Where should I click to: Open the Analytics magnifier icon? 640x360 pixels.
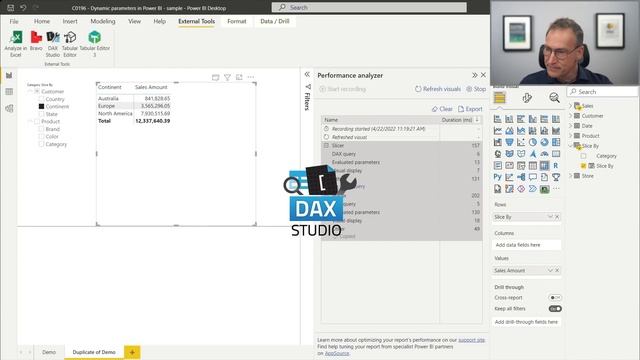[554, 98]
